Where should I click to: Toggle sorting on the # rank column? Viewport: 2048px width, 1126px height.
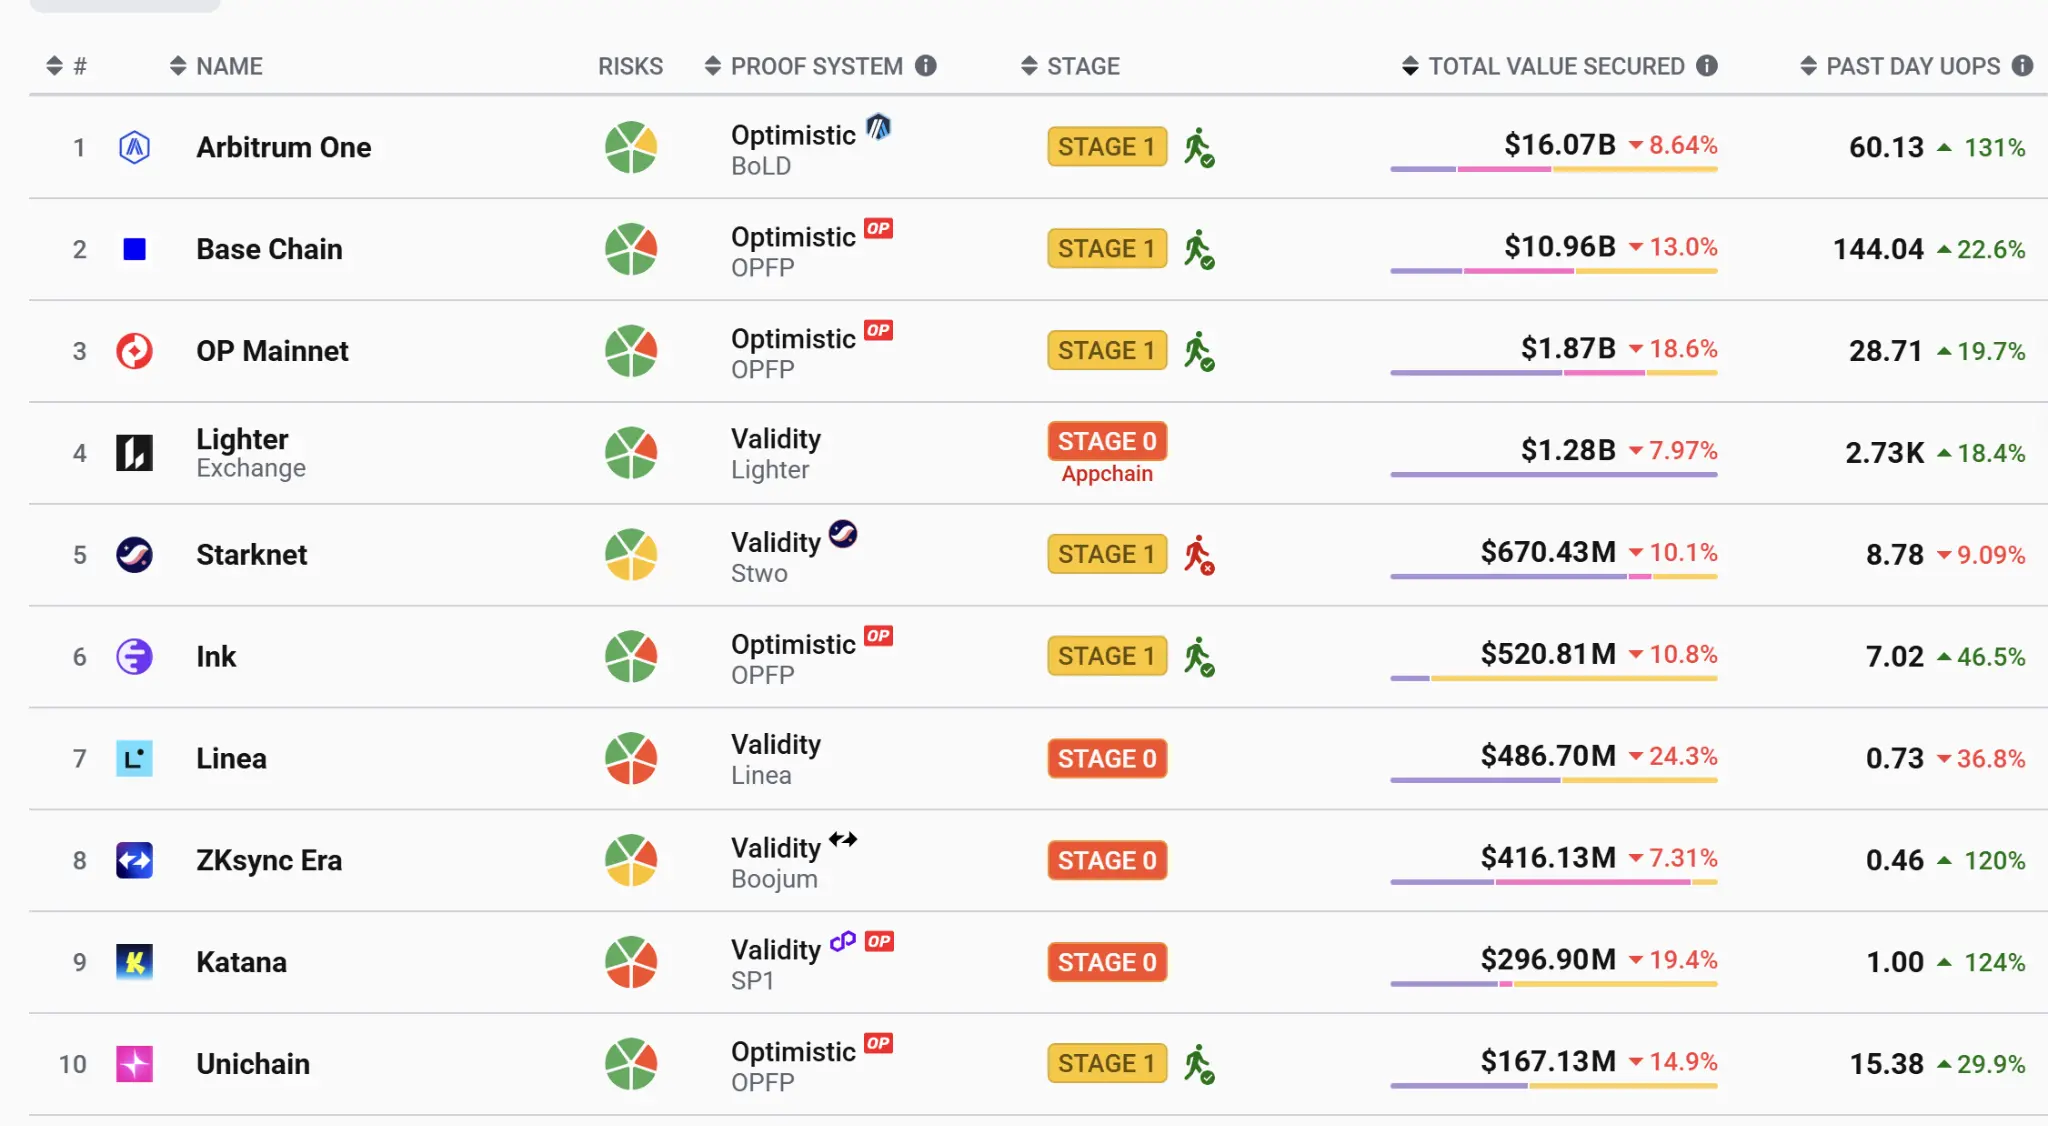coord(52,66)
